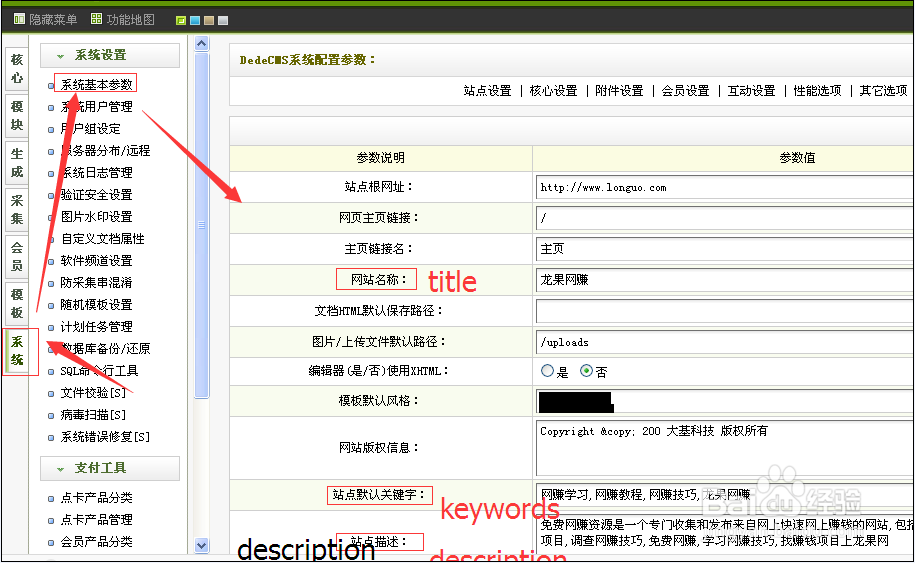Select the blue theme color square
915x563 pixels.
tap(195, 20)
